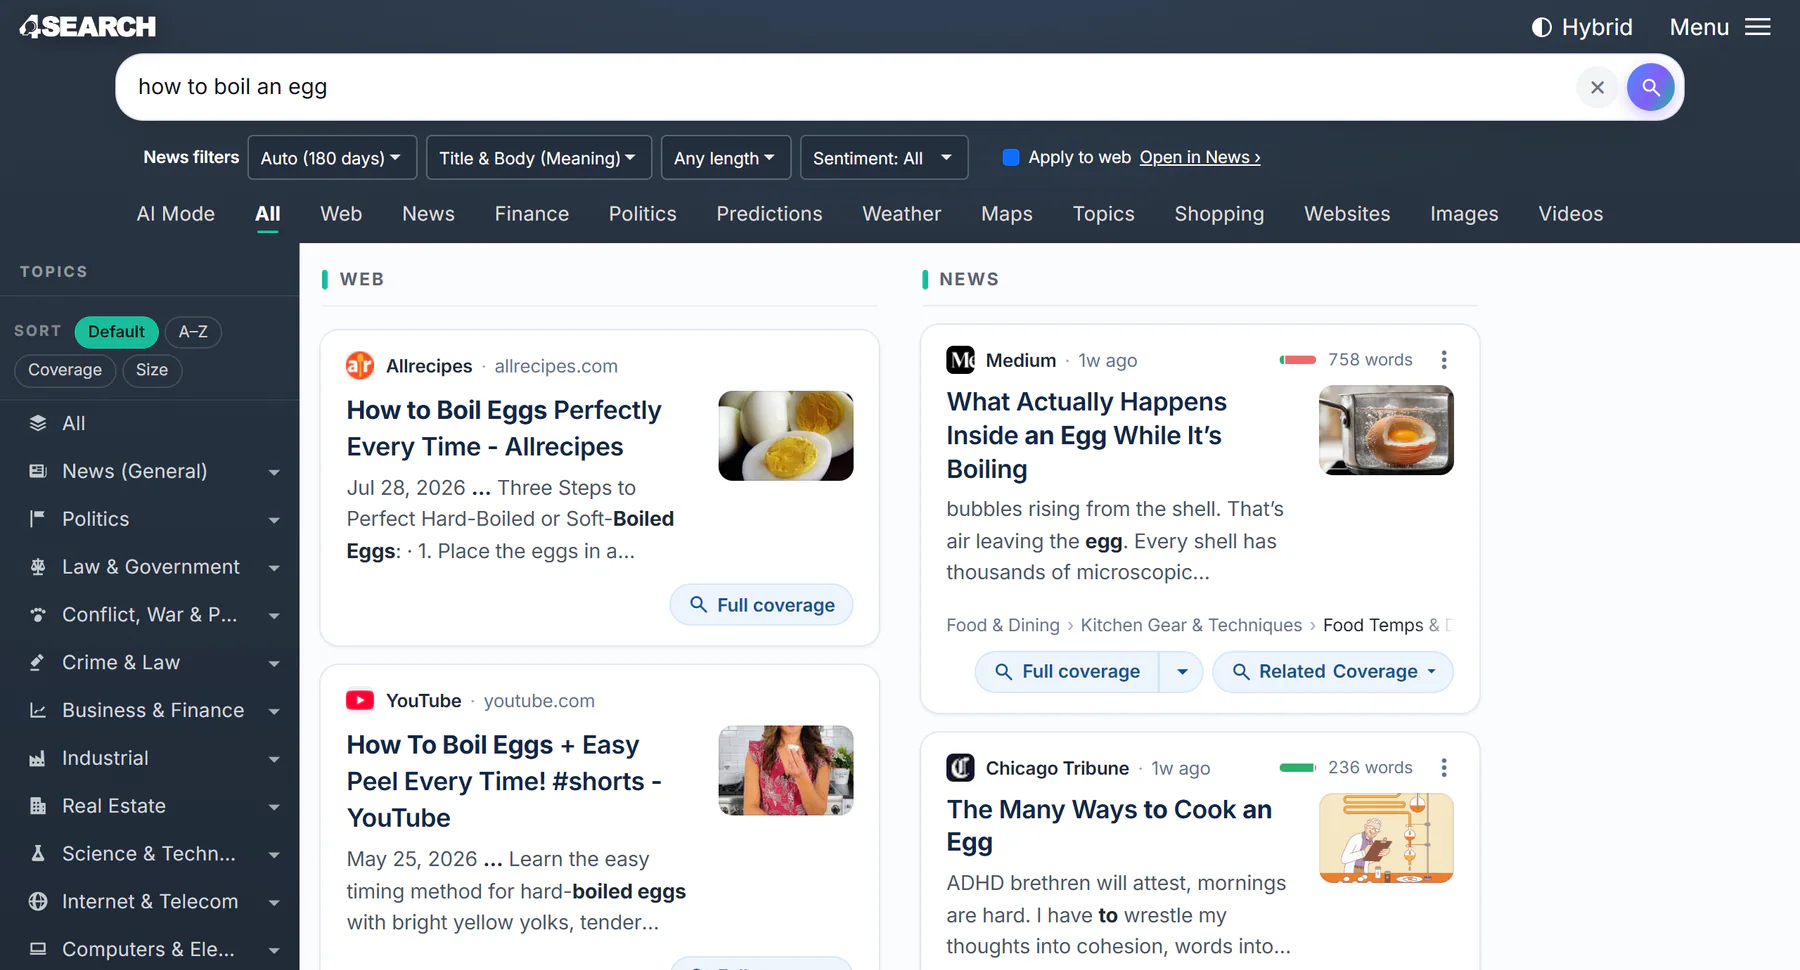Image resolution: width=1800 pixels, height=970 pixels.
Task: Select the News tab
Action: coord(428,214)
